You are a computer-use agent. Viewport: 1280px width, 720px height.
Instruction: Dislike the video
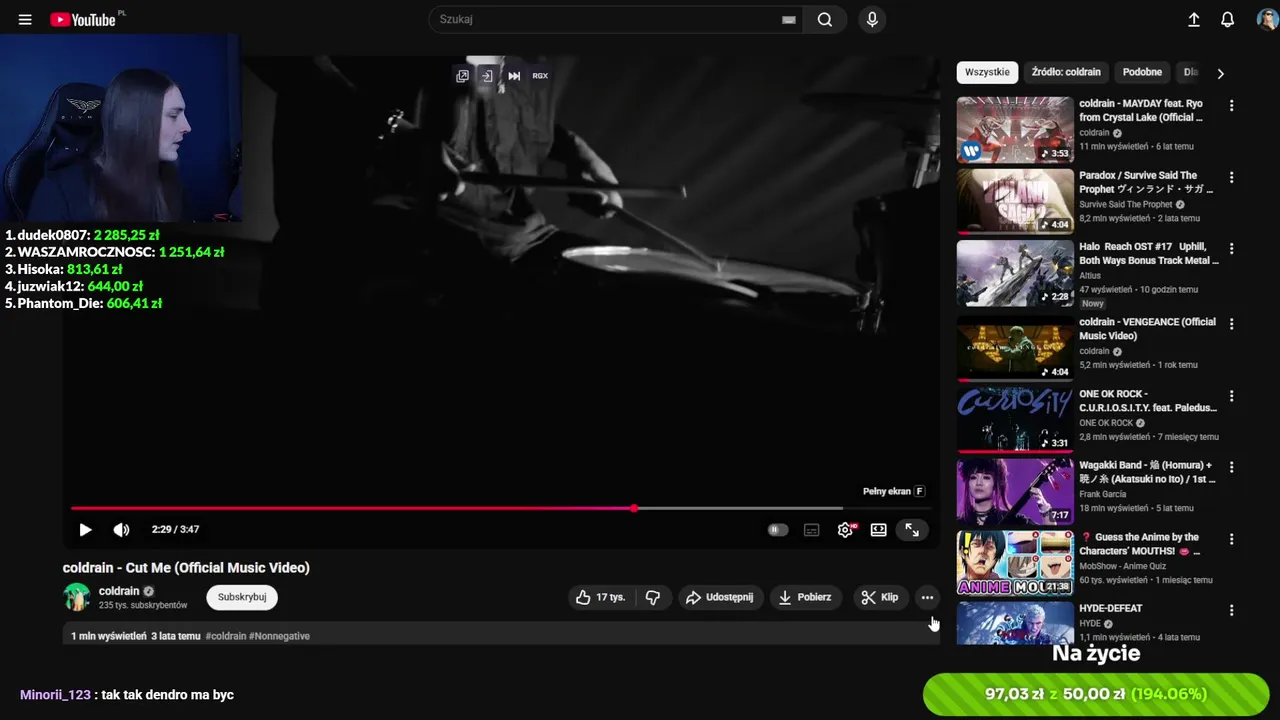(x=653, y=597)
